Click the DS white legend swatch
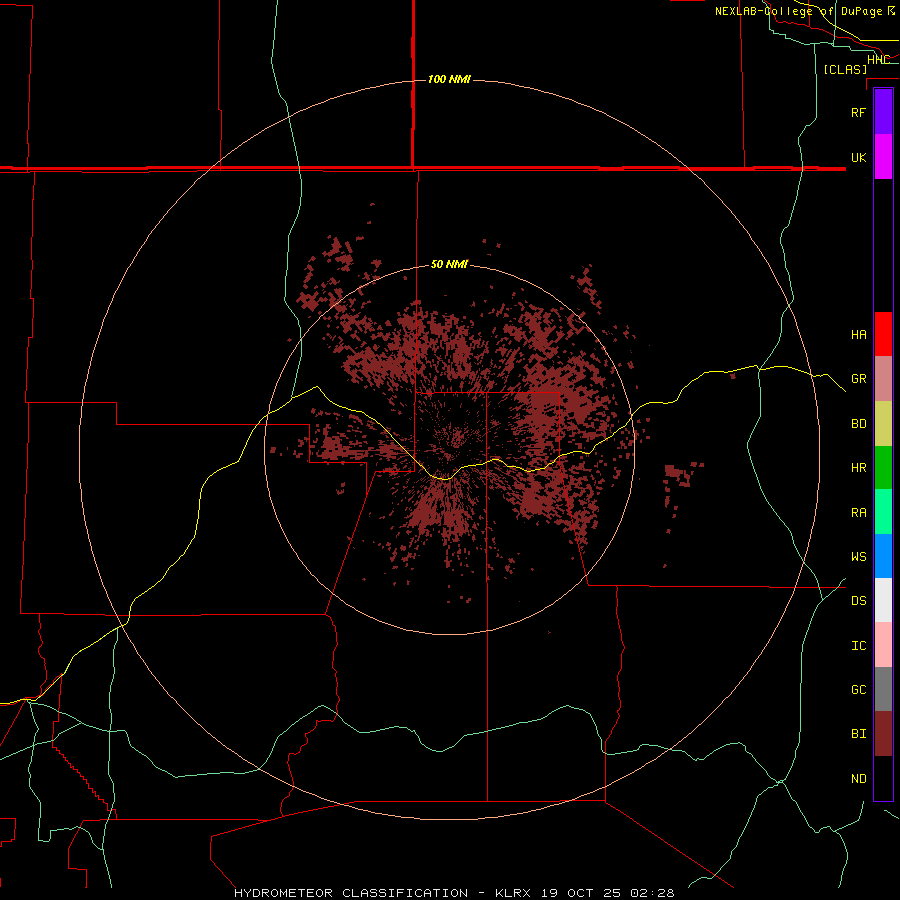The image size is (900, 900). pos(883,600)
